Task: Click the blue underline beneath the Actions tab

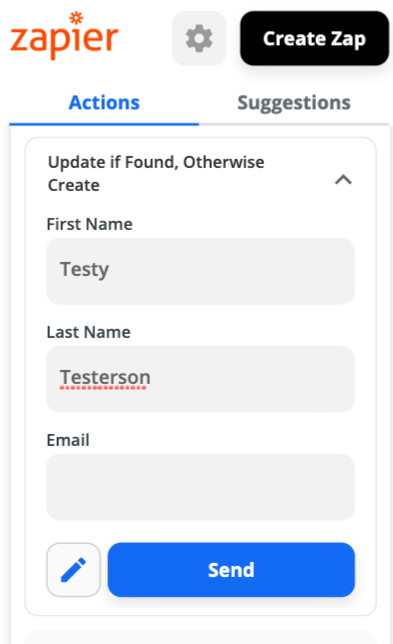Action: point(104,124)
